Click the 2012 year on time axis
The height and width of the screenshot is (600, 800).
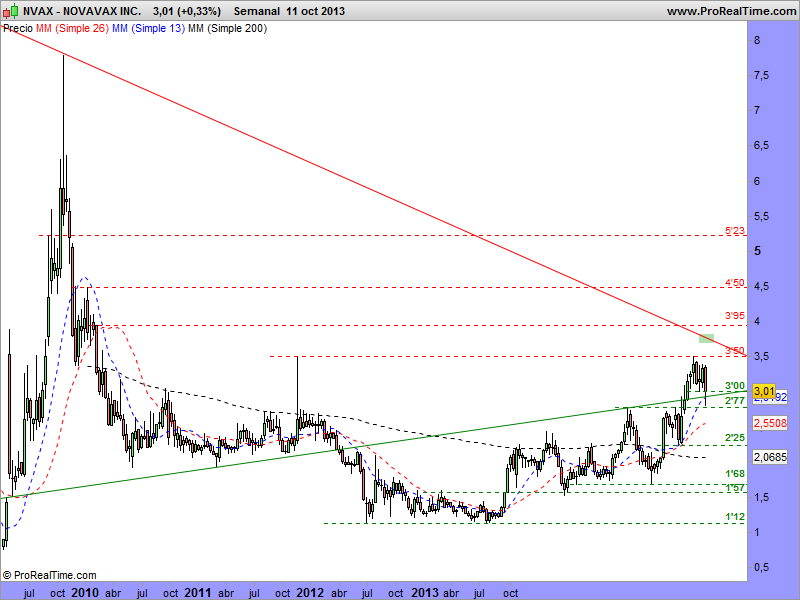[310, 593]
